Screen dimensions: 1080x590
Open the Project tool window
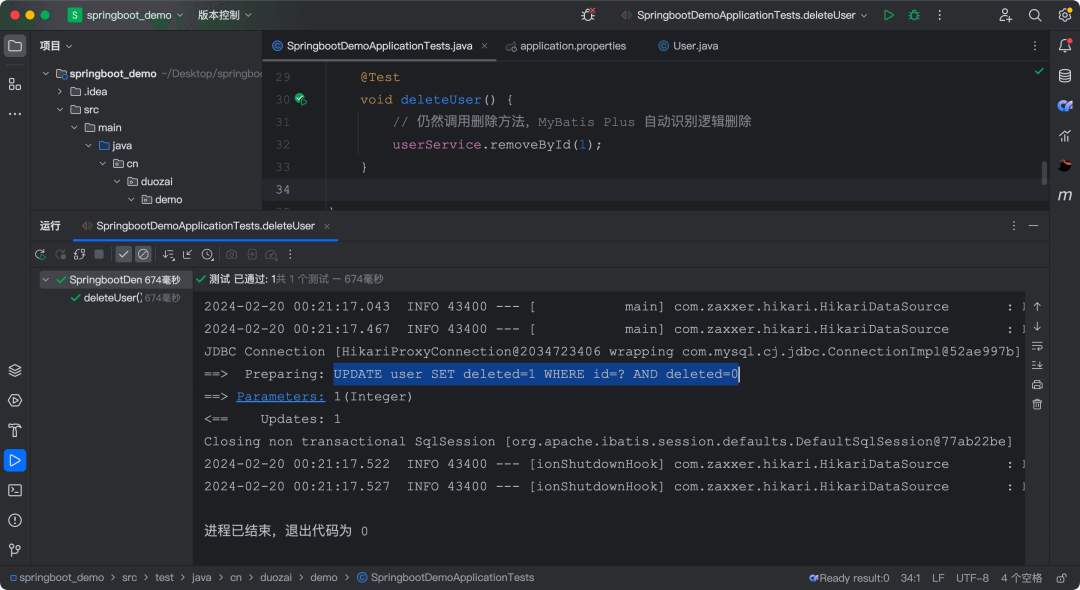[x=15, y=46]
